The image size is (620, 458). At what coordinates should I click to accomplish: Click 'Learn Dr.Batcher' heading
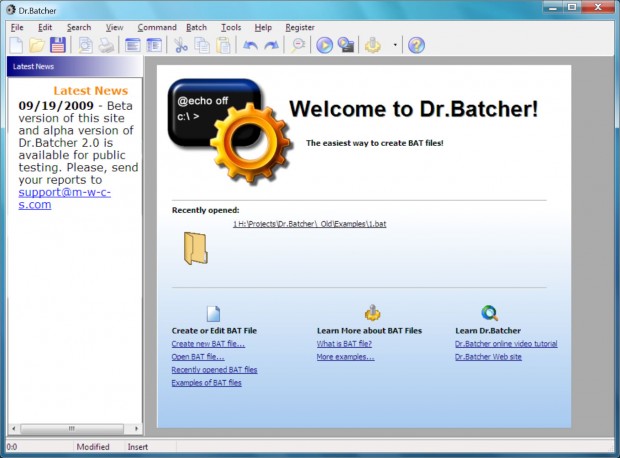tap(488, 331)
